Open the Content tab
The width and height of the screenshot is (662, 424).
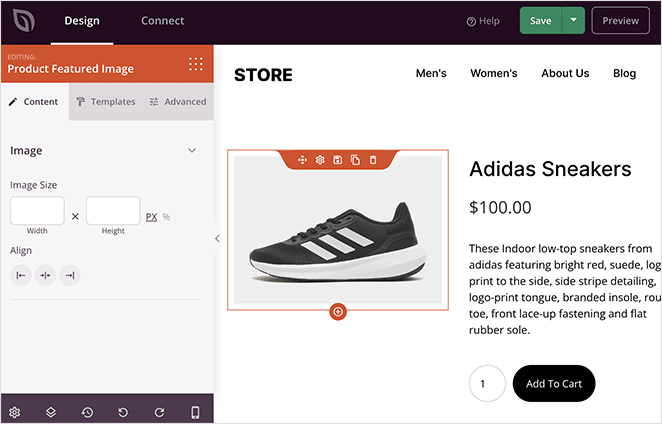click(x=35, y=102)
